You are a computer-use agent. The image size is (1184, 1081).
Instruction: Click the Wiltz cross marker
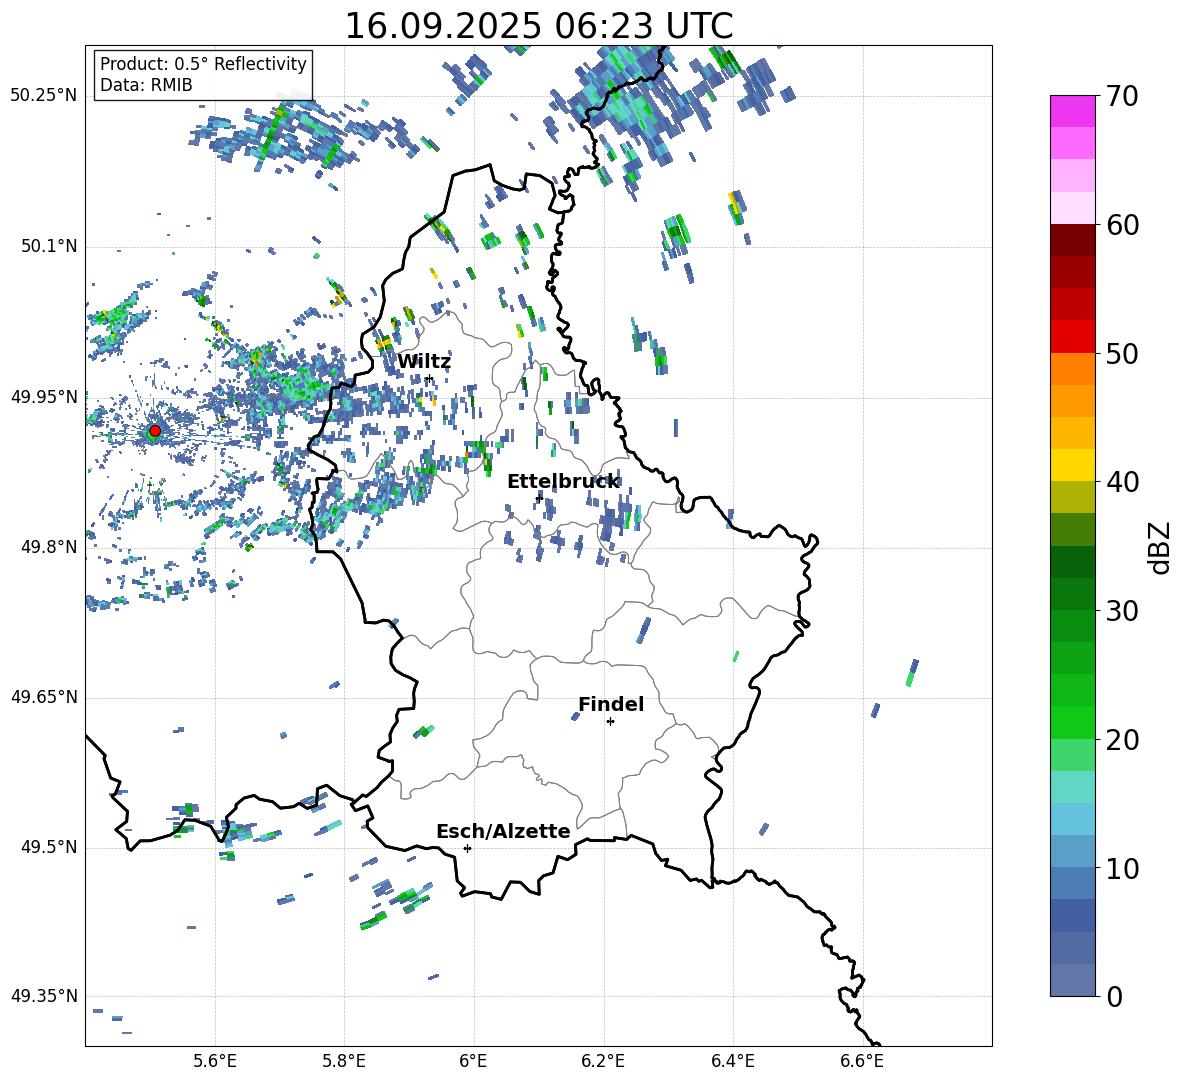click(429, 378)
